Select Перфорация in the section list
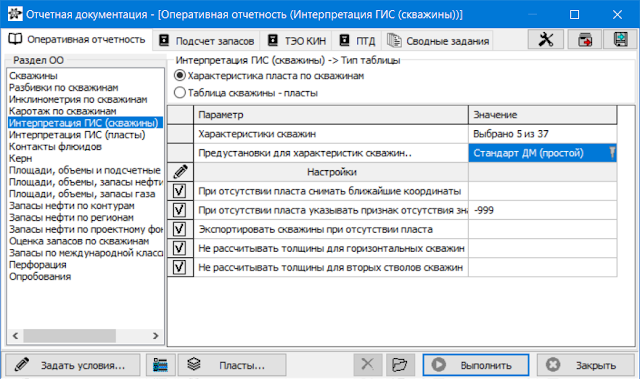The height and width of the screenshot is (379, 640). click(x=38, y=265)
